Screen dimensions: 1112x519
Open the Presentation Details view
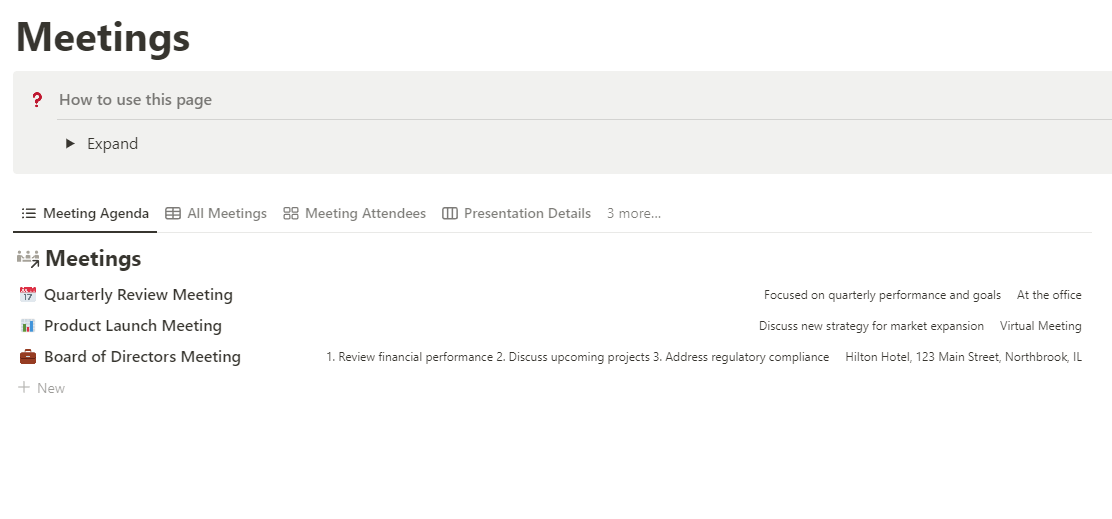pos(527,213)
